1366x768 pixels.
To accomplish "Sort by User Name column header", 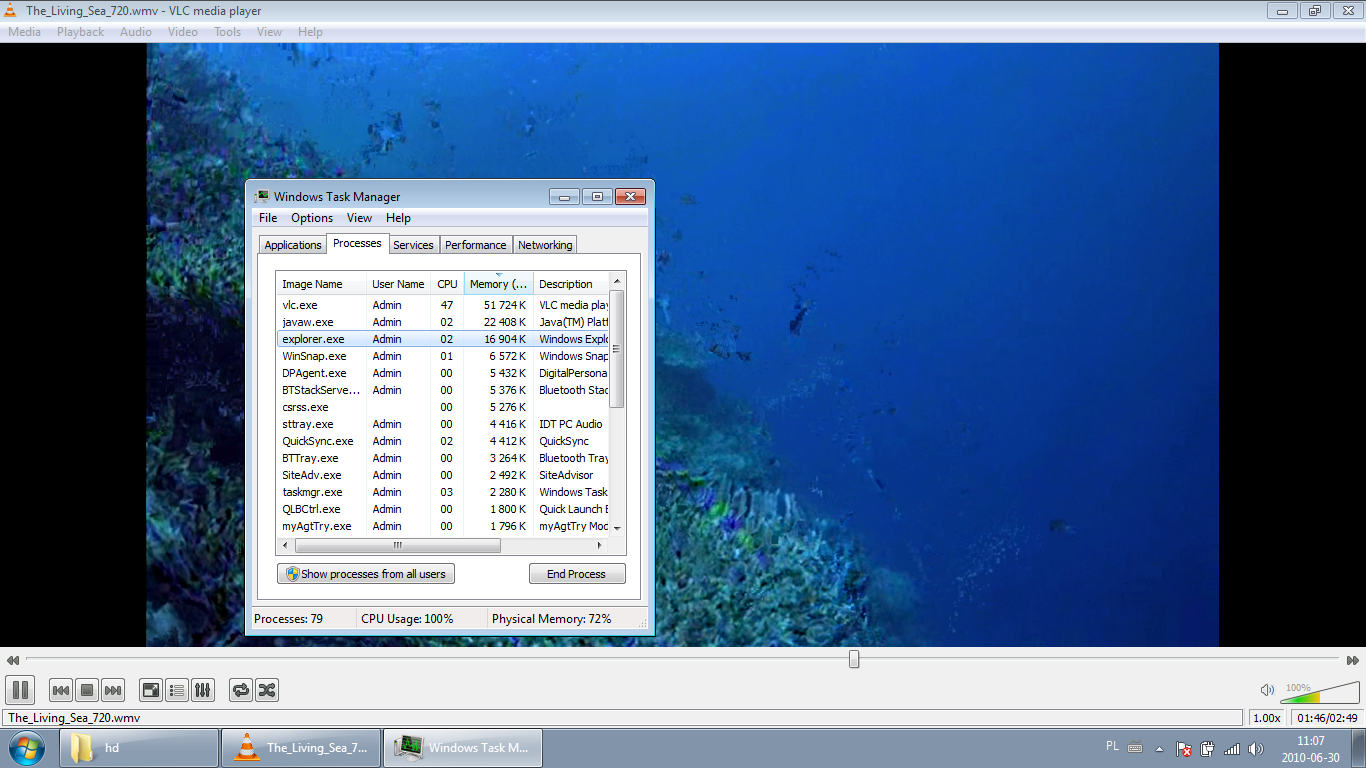I will pos(398,284).
